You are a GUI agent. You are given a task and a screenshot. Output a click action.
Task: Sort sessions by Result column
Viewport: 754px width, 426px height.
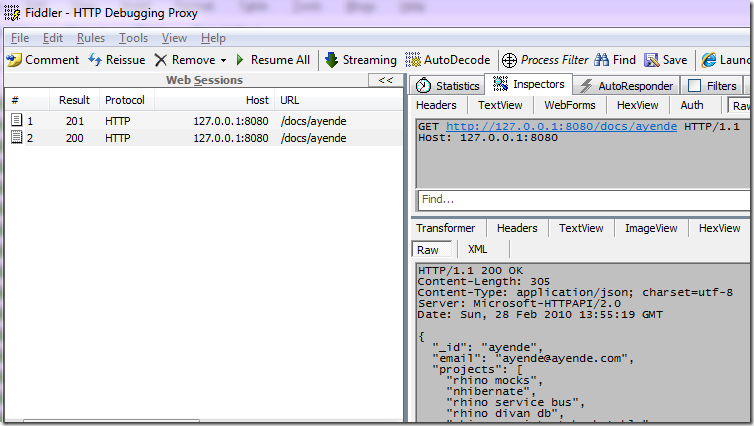(74, 100)
